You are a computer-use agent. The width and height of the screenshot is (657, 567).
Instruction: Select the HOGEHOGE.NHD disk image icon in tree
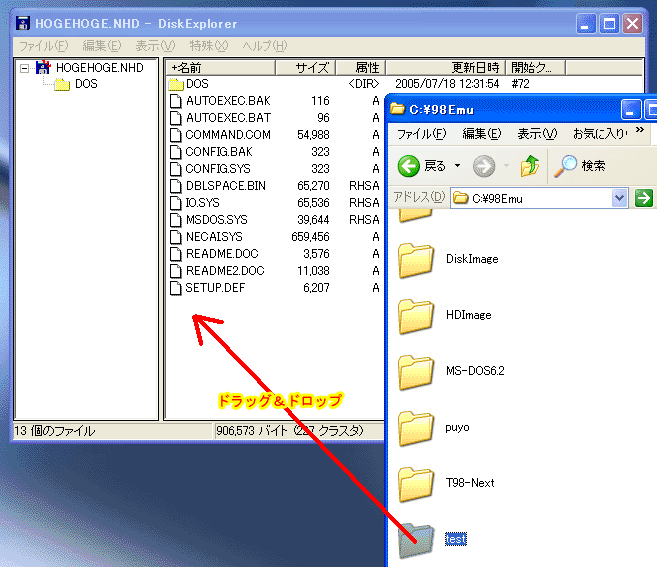coord(43,67)
